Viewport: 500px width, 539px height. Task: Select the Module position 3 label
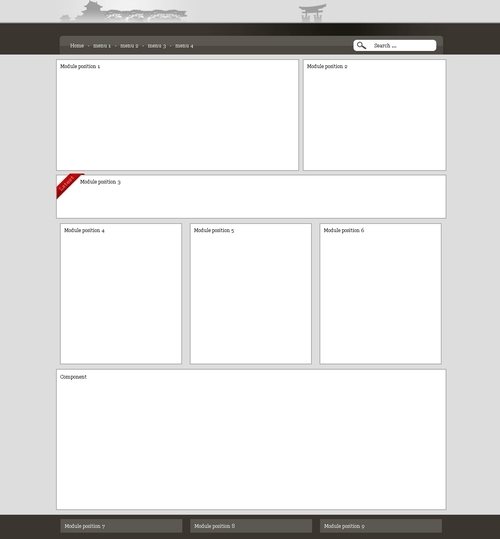(x=100, y=182)
